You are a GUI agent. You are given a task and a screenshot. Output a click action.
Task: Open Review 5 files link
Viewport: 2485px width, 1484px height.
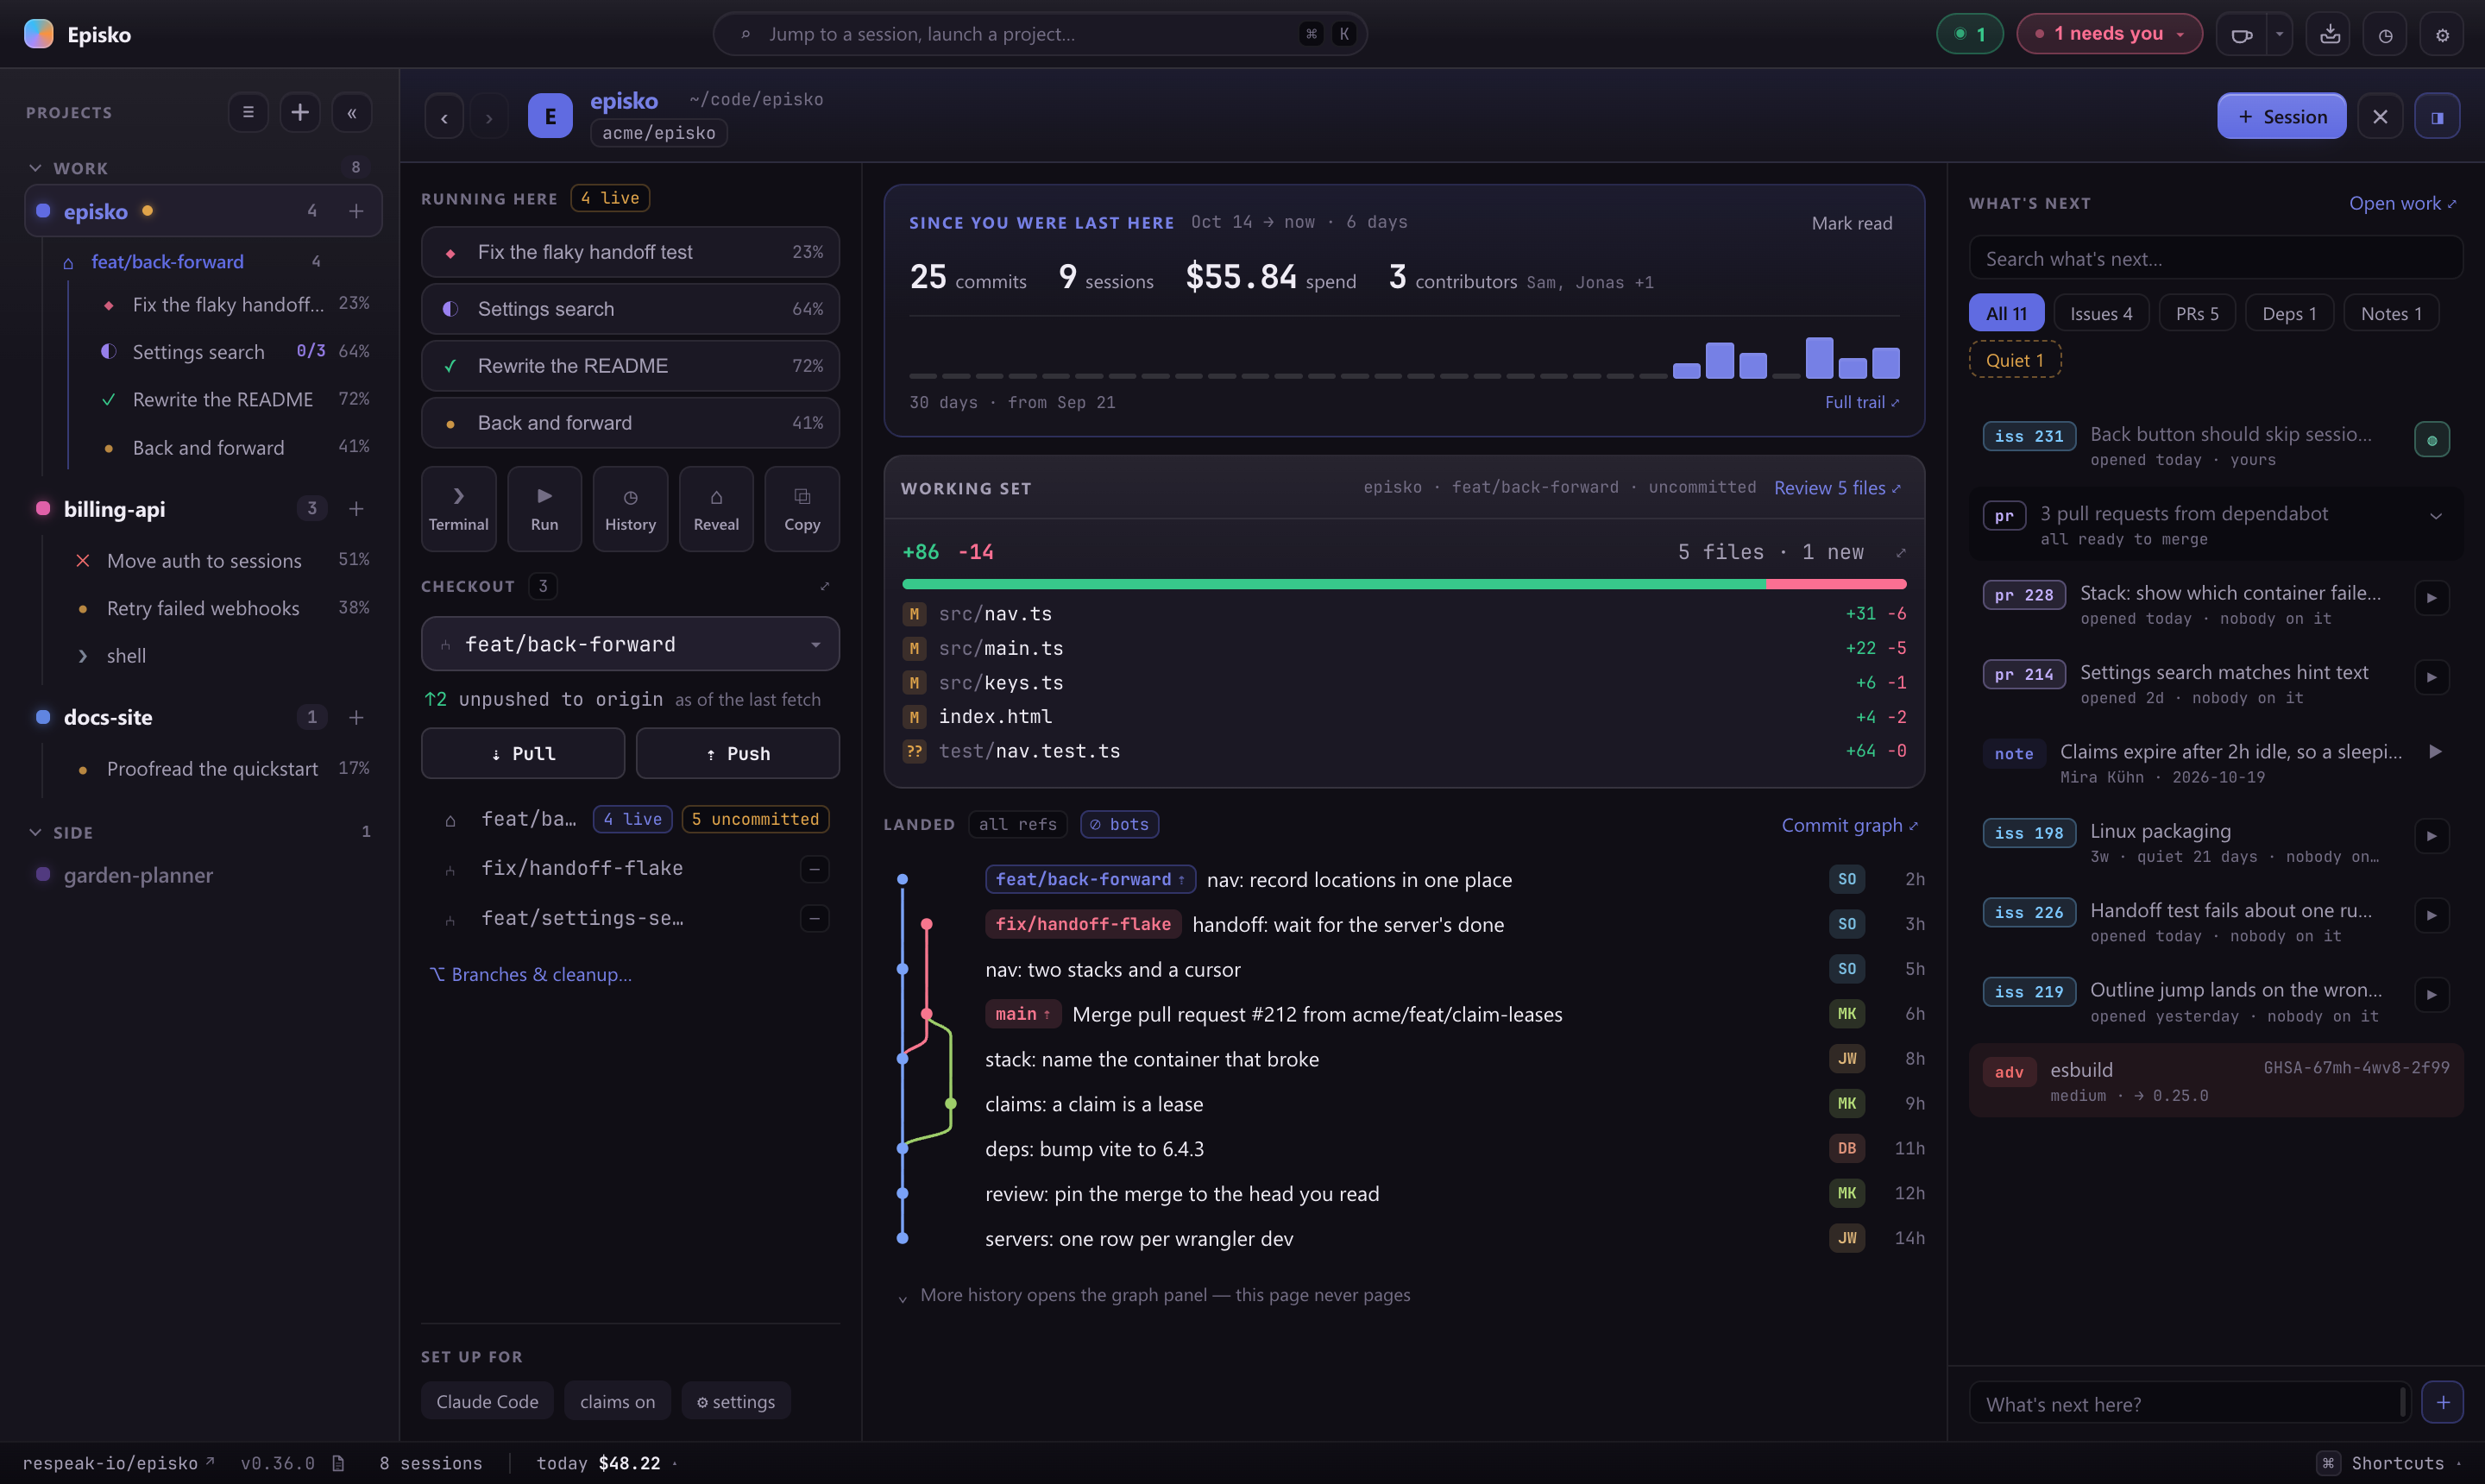[1837, 488]
